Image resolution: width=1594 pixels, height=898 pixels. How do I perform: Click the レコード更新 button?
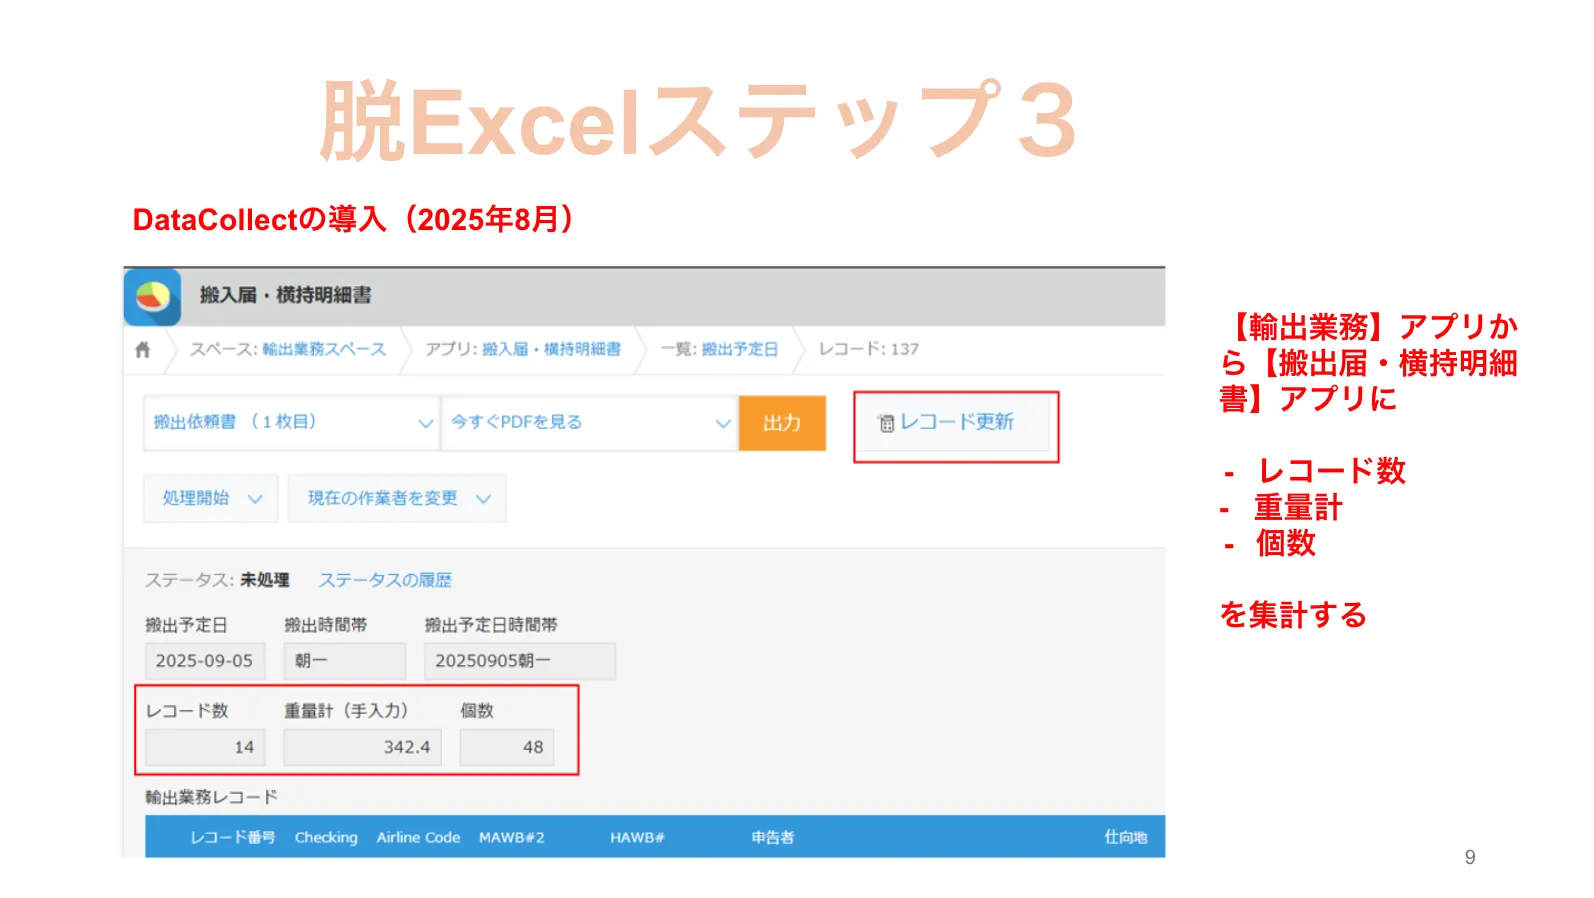955,423
